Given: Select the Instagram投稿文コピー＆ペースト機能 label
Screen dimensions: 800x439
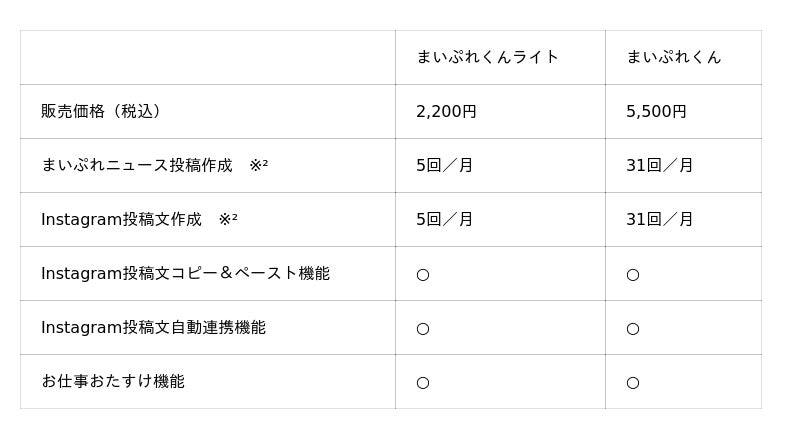Looking at the screenshot, I should click(185, 273).
